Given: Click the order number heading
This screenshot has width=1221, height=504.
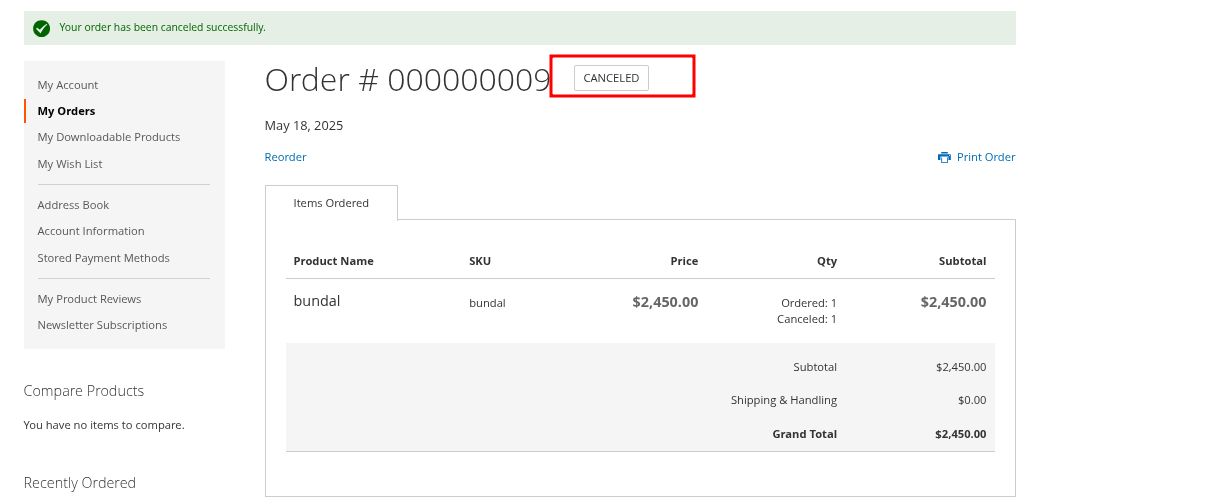Looking at the screenshot, I should coord(407,80).
